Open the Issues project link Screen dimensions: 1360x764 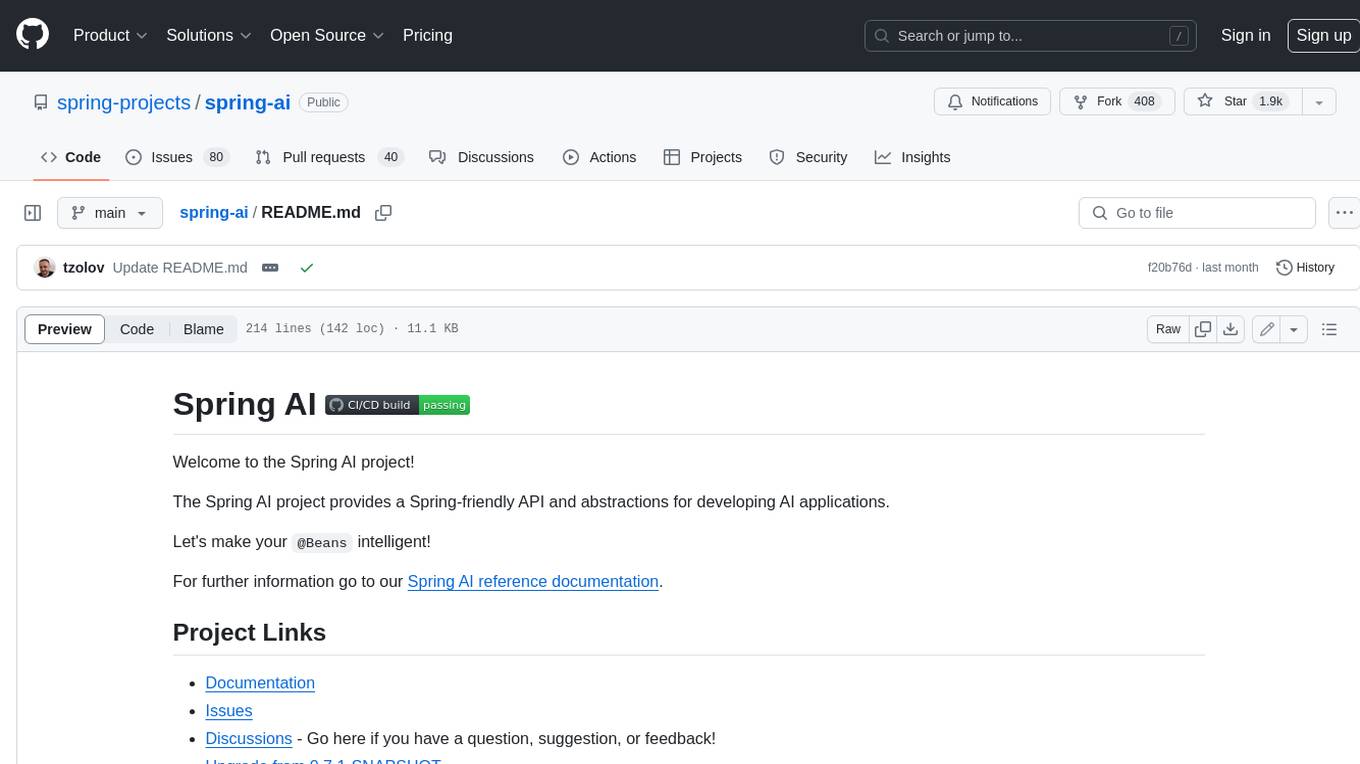(229, 711)
